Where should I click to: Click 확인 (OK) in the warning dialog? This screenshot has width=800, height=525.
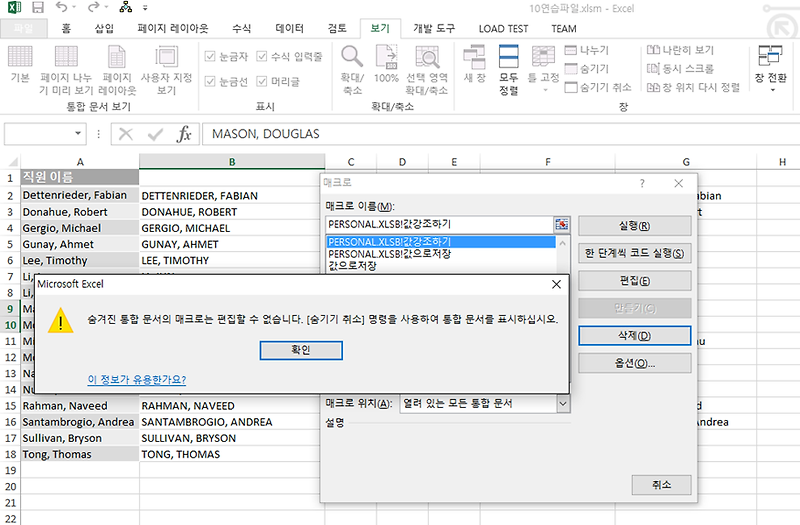301,350
